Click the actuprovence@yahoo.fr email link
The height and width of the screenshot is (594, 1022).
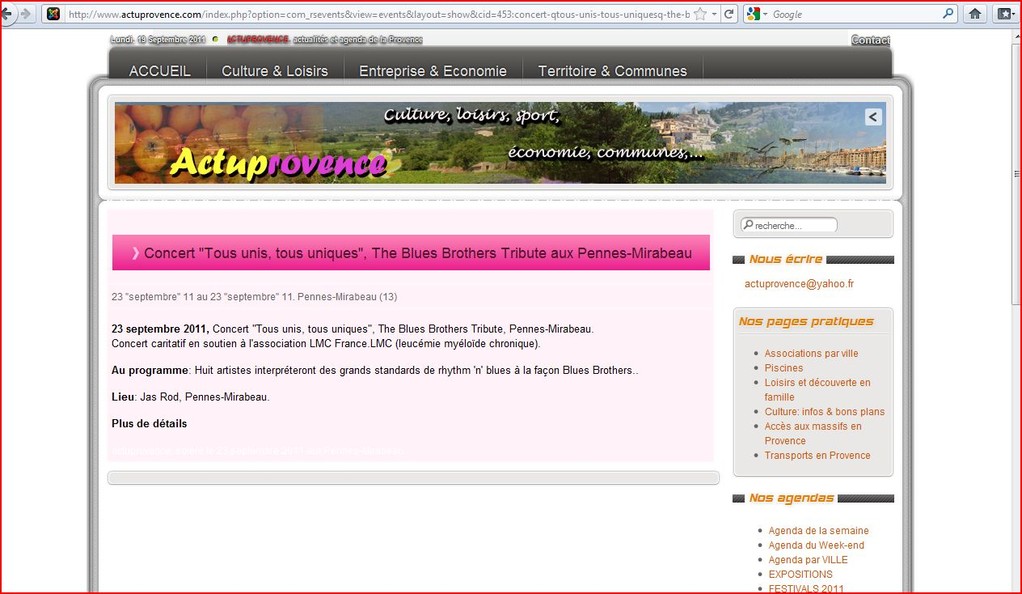coord(799,284)
